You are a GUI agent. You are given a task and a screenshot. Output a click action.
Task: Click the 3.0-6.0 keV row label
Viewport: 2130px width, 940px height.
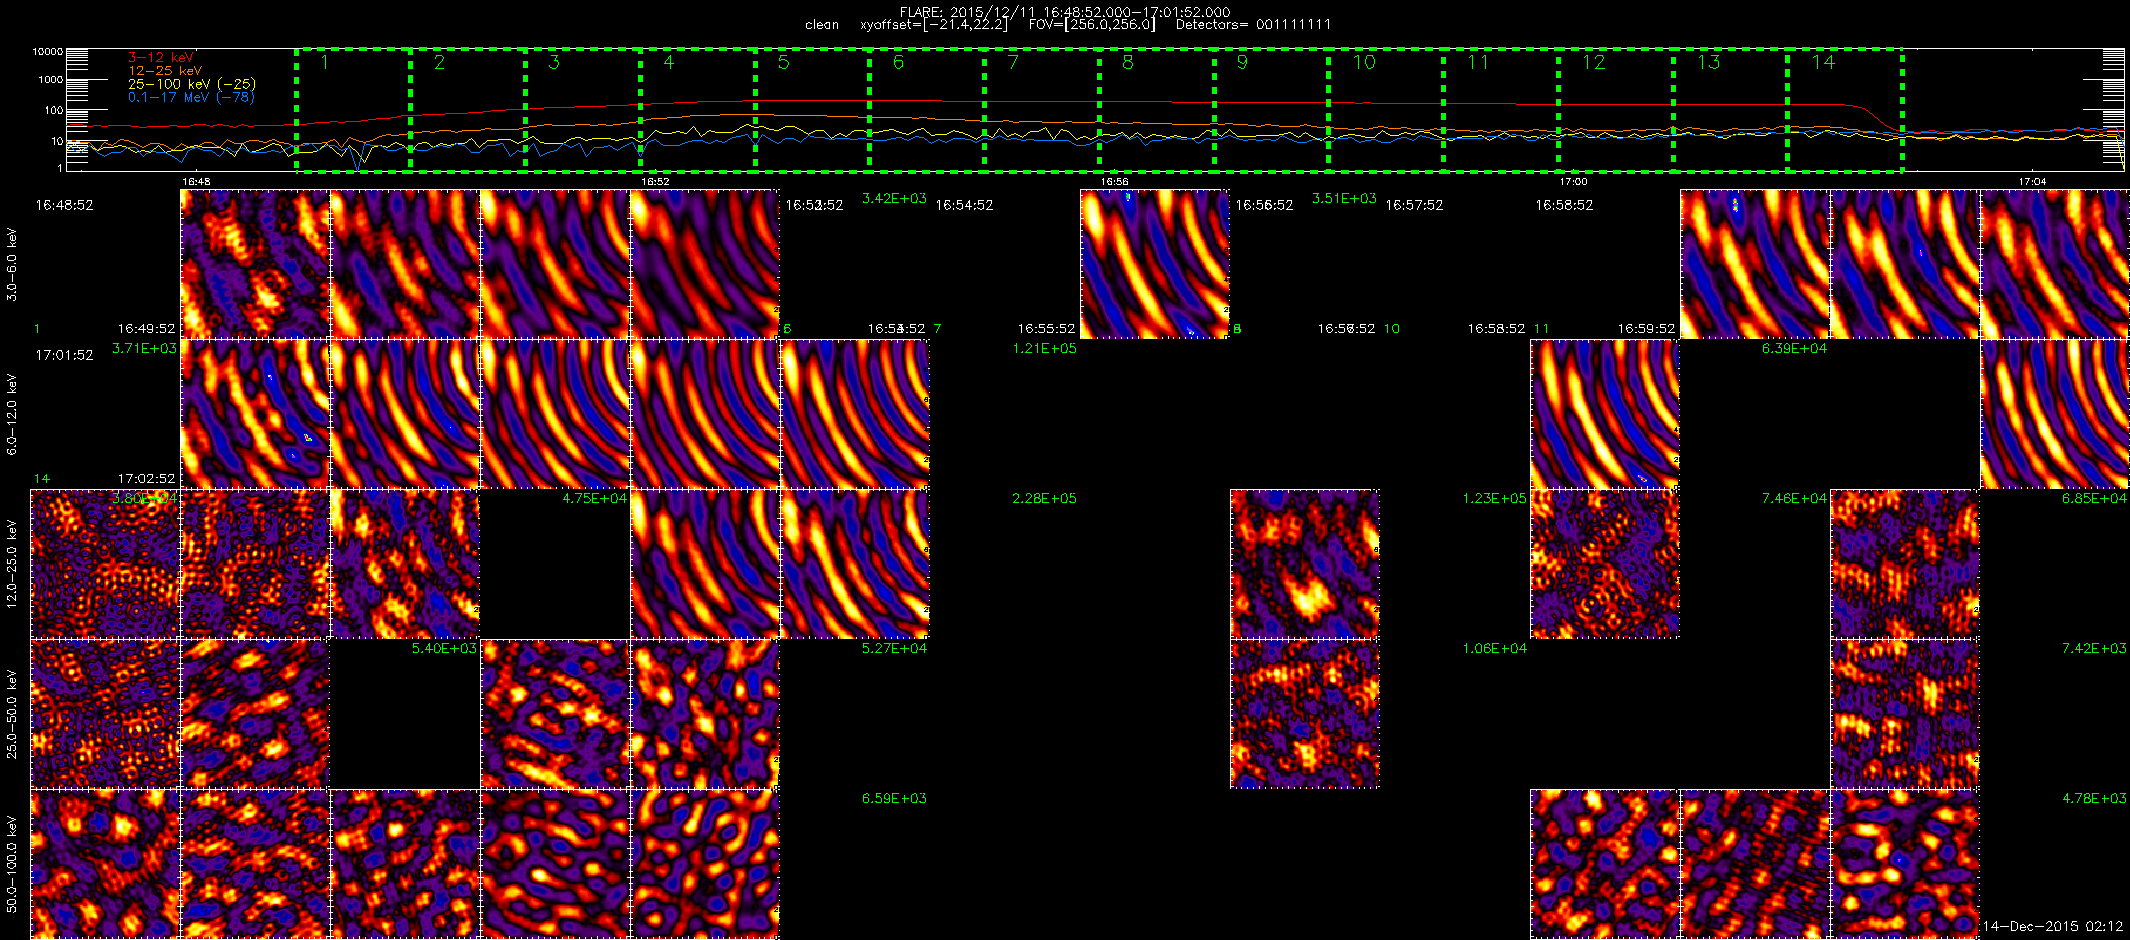[12, 264]
